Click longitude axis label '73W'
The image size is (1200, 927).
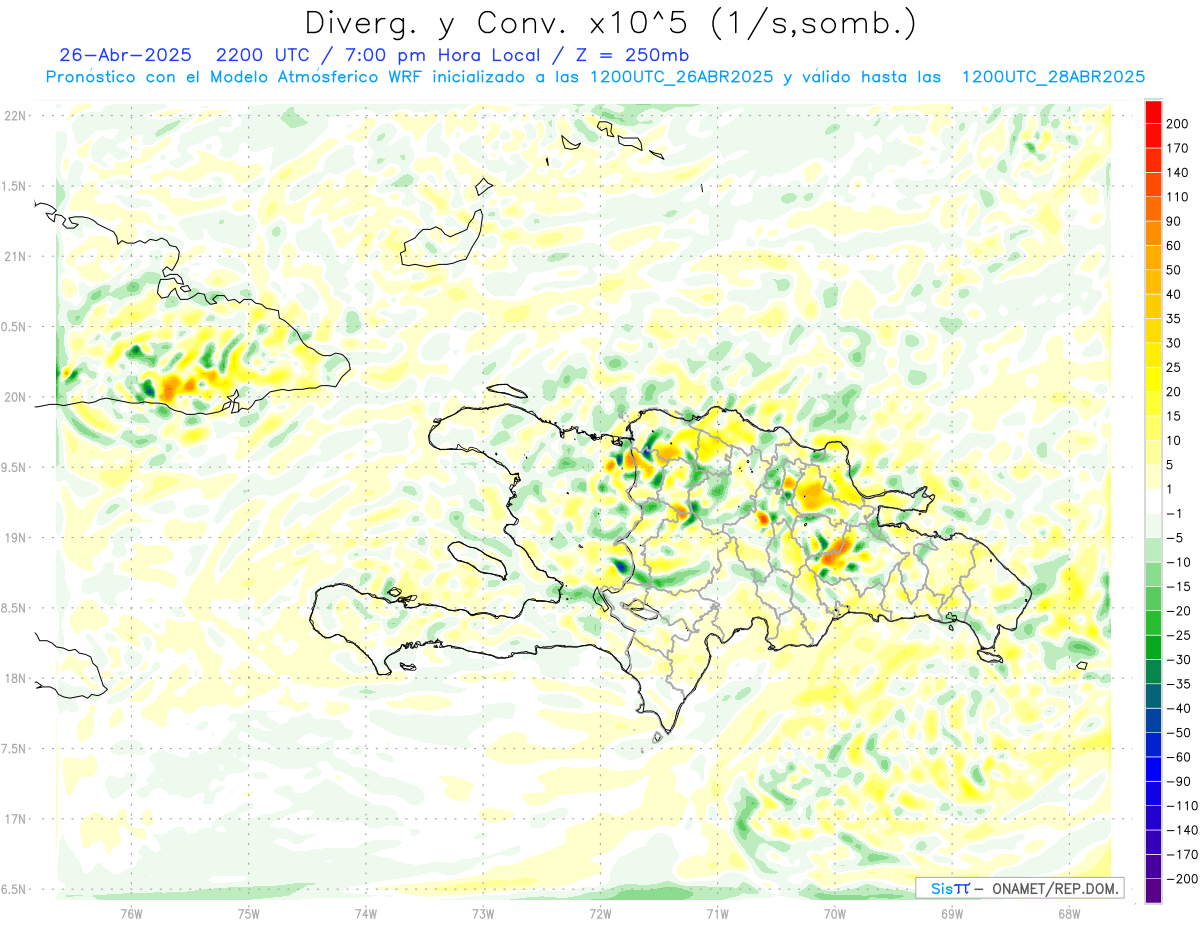pyautogui.click(x=483, y=913)
